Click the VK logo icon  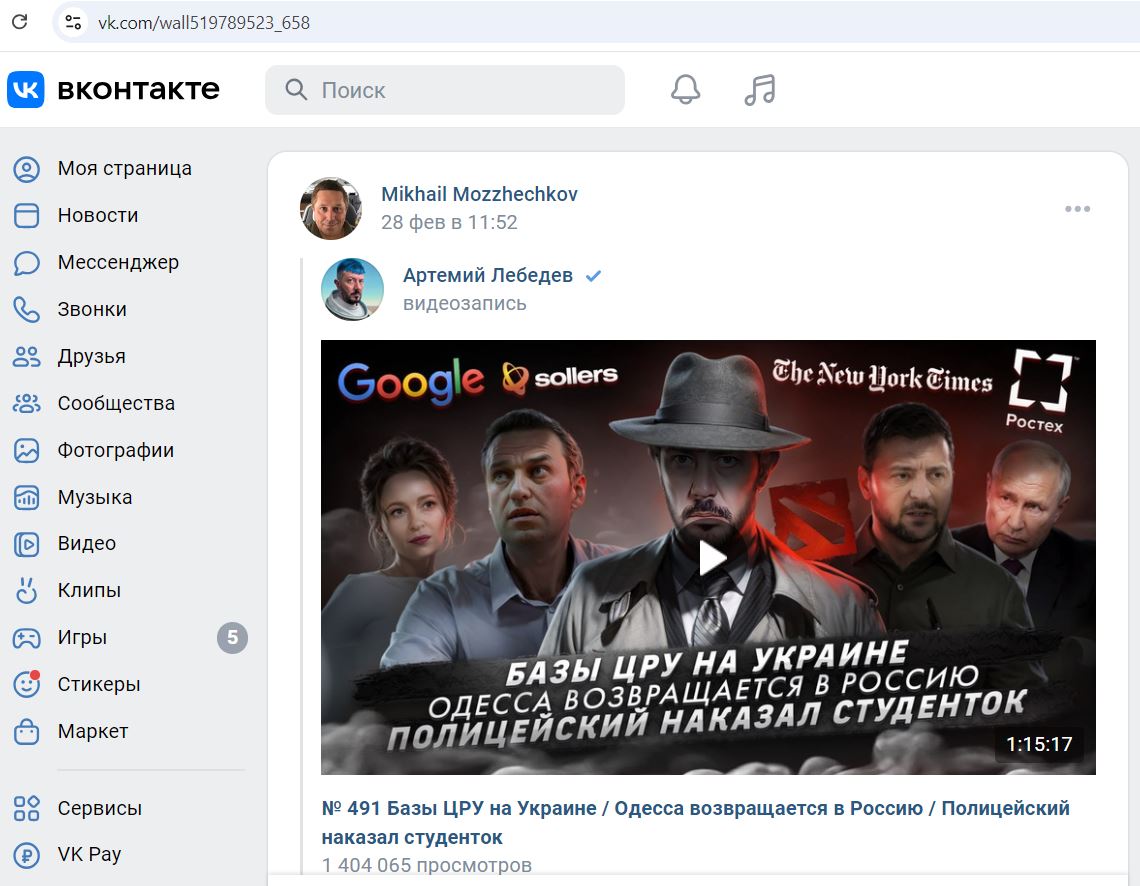pyautogui.click(x=26, y=89)
